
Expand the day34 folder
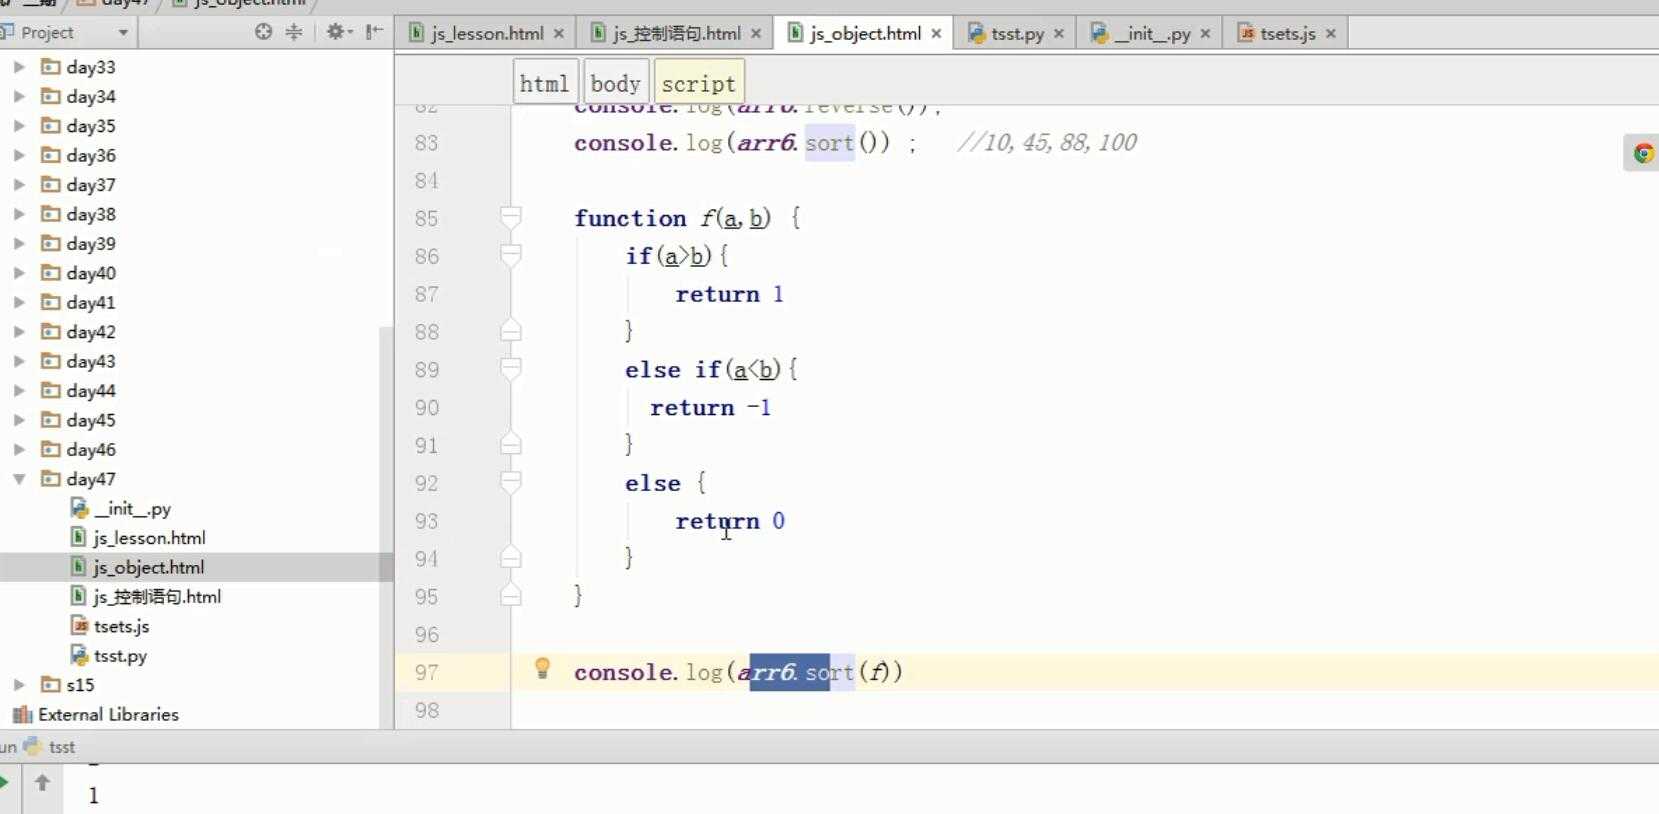[x=19, y=96]
